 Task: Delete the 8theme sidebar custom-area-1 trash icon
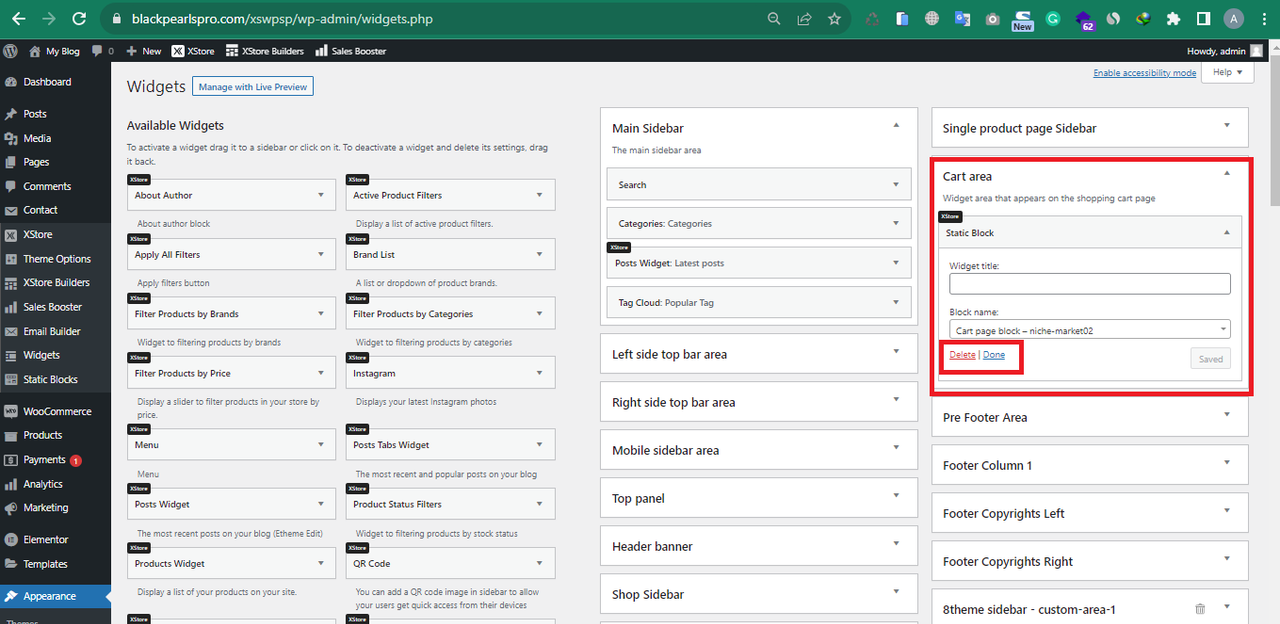pos(1200,609)
